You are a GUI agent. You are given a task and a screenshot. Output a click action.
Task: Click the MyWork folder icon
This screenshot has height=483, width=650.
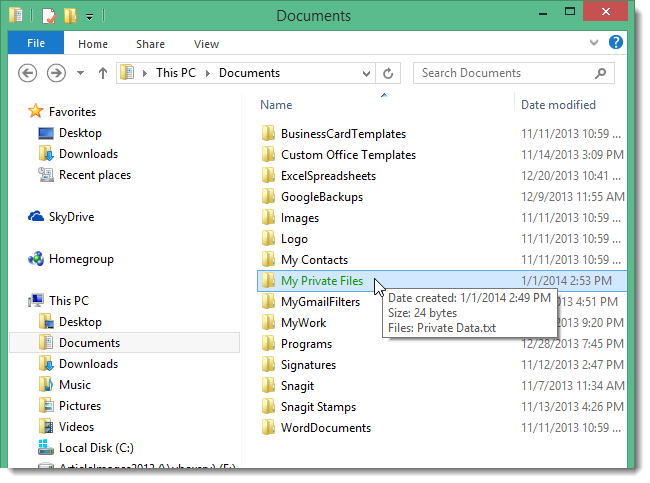268,323
